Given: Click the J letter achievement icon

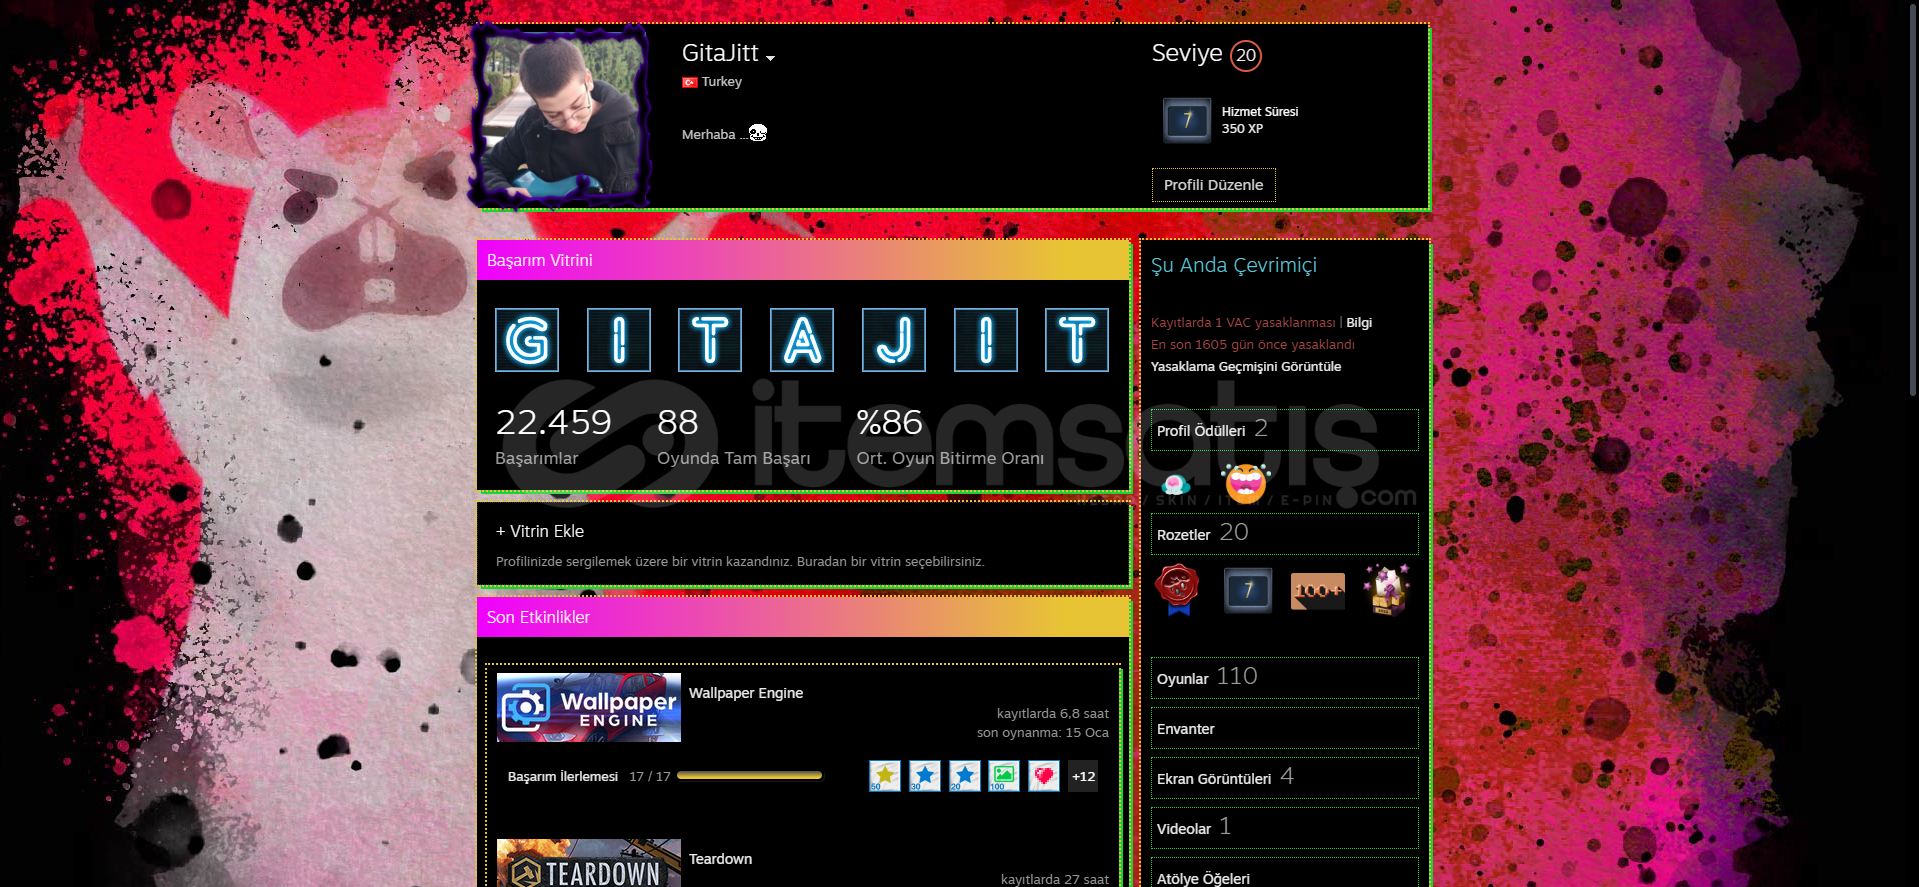Looking at the screenshot, I should [894, 340].
